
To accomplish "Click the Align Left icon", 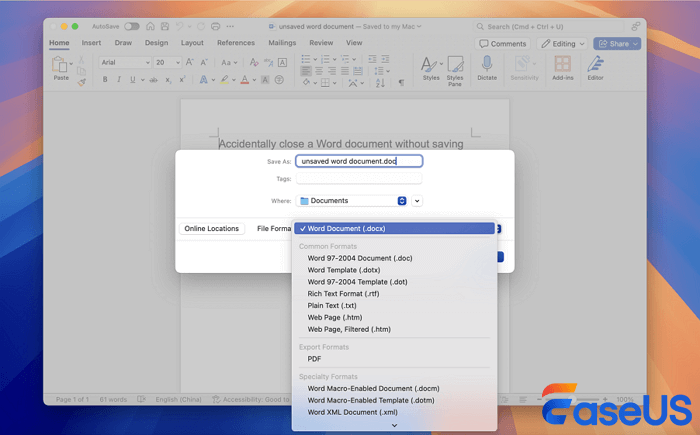I will [306, 71].
